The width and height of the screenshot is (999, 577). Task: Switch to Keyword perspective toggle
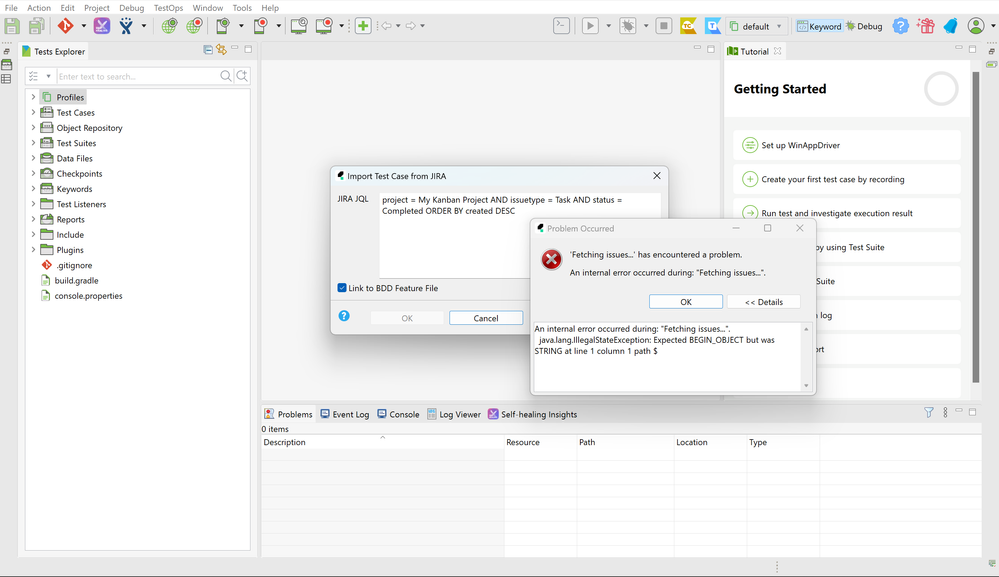819,26
